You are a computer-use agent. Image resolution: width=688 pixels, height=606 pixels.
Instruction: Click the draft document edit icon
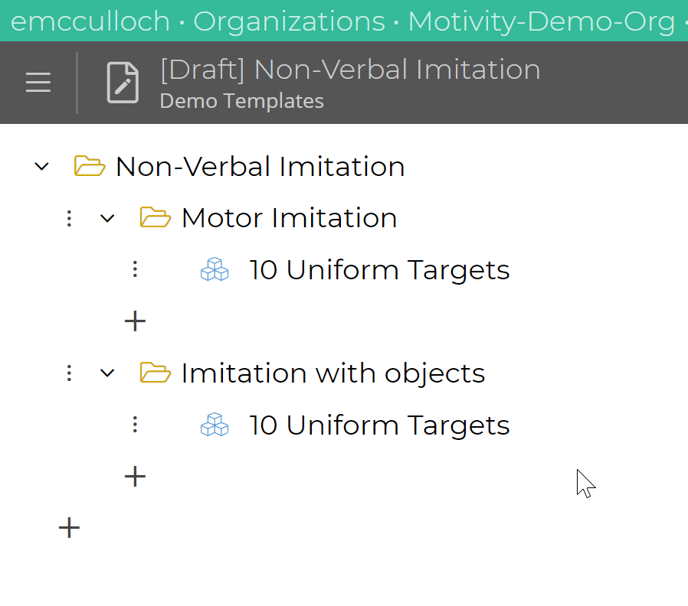click(123, 82)
